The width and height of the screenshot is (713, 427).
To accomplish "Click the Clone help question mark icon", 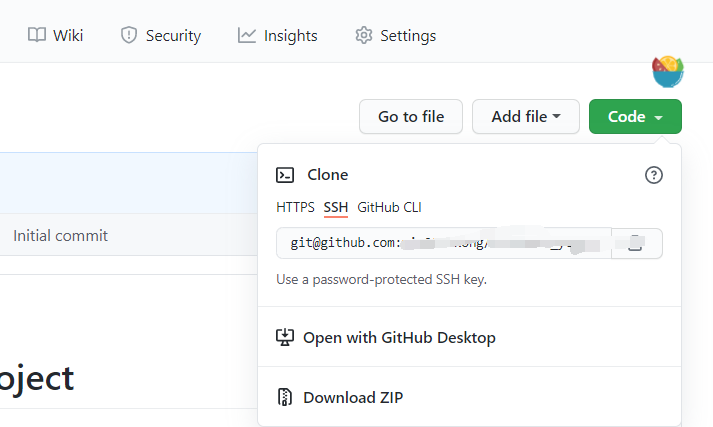I will pyautogui.click(x=653, y=175).
